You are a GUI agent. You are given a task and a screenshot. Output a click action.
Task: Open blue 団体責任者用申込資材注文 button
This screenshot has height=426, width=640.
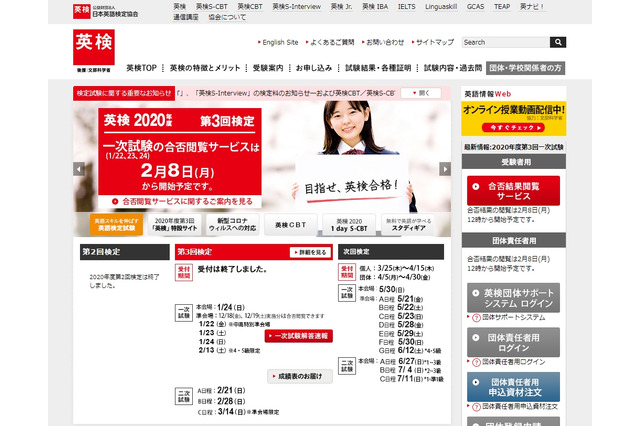[513, 387]
